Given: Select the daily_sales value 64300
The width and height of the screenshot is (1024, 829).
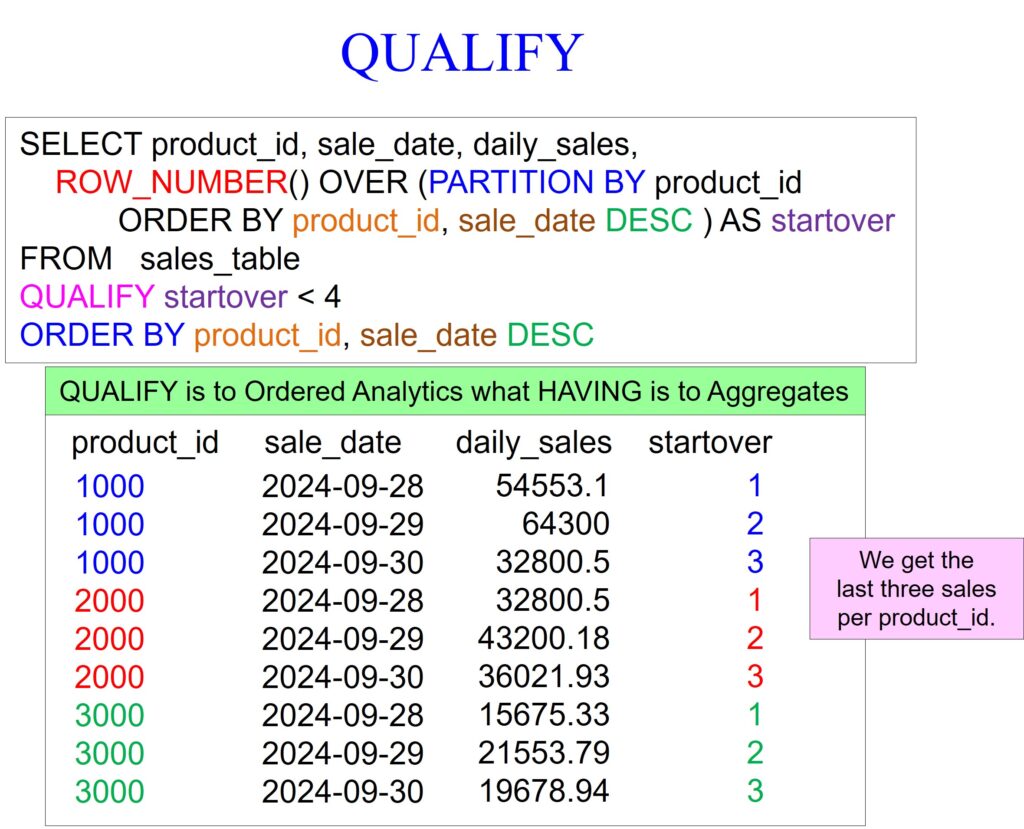Looking at the screenshot, I should (x=565, y=524).
